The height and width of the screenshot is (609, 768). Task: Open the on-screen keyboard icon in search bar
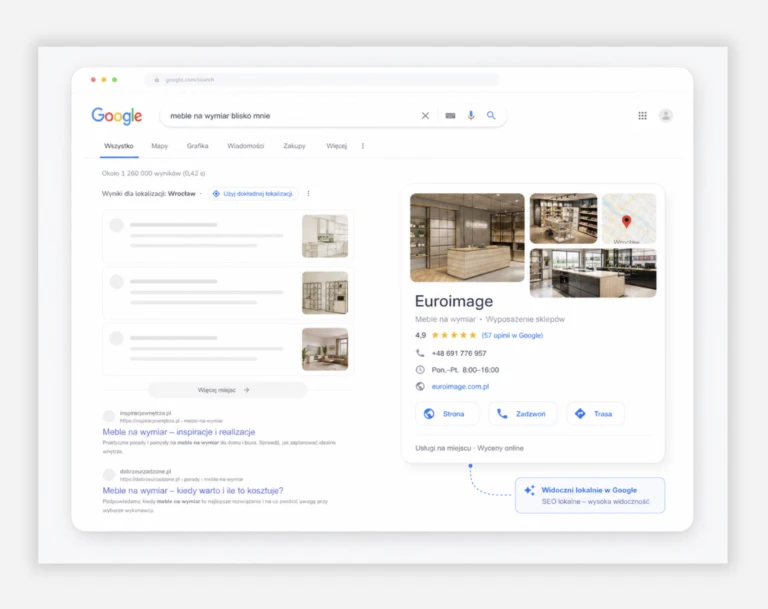click(450, 116)
